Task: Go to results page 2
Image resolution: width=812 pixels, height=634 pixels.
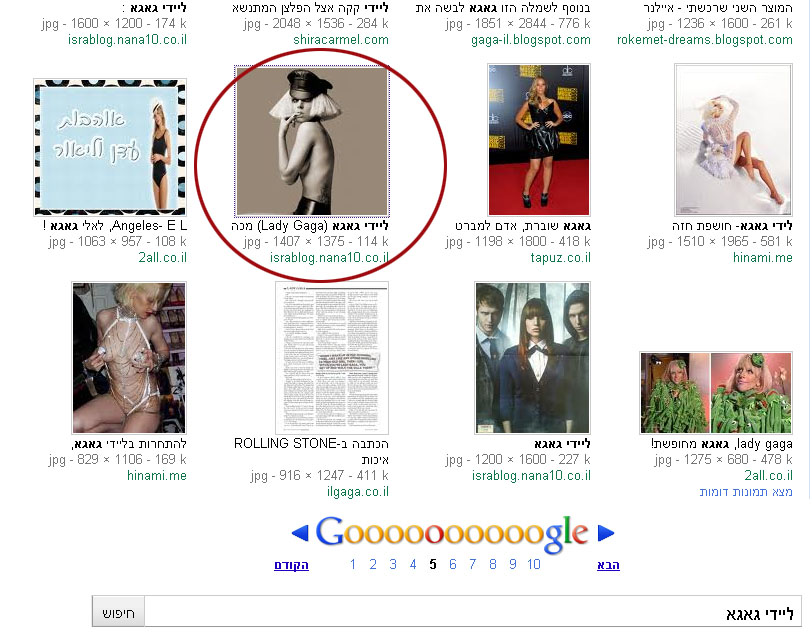Action: tap(373, 564)
